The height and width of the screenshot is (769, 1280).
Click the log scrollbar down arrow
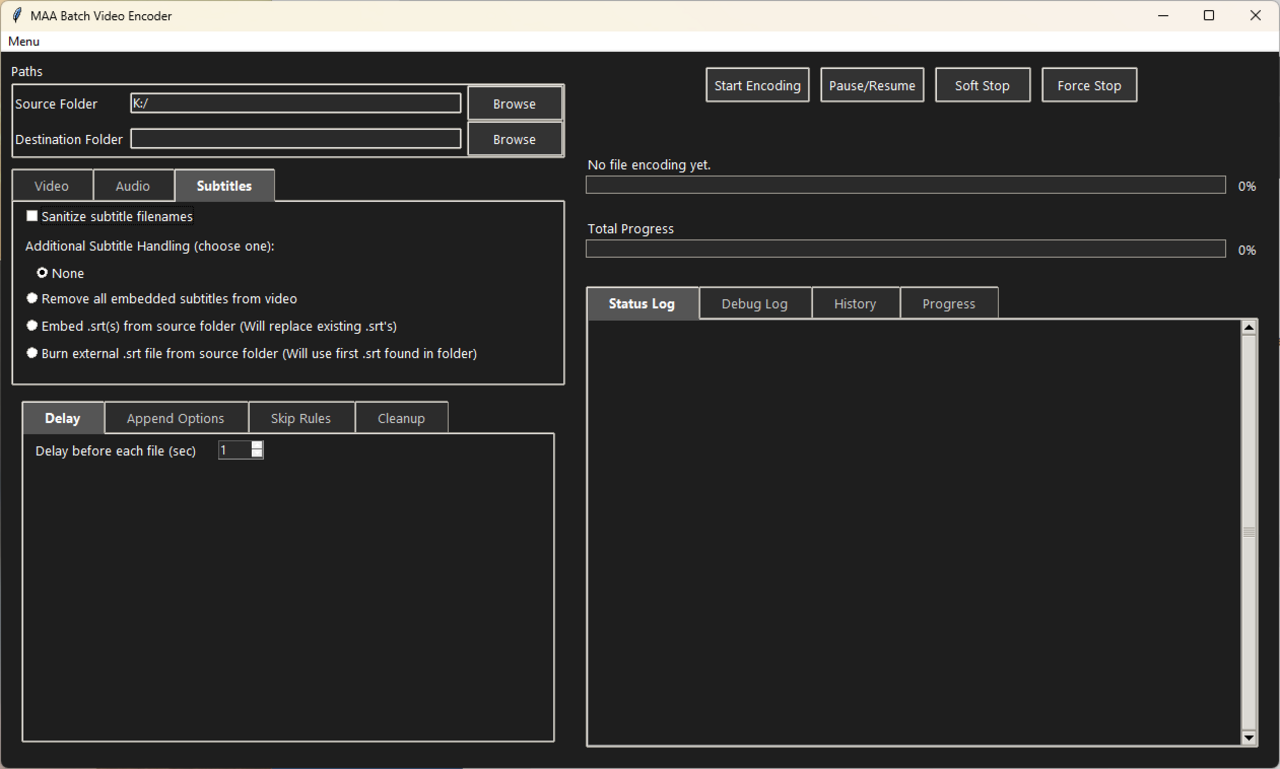click(x=1248, y=738)
